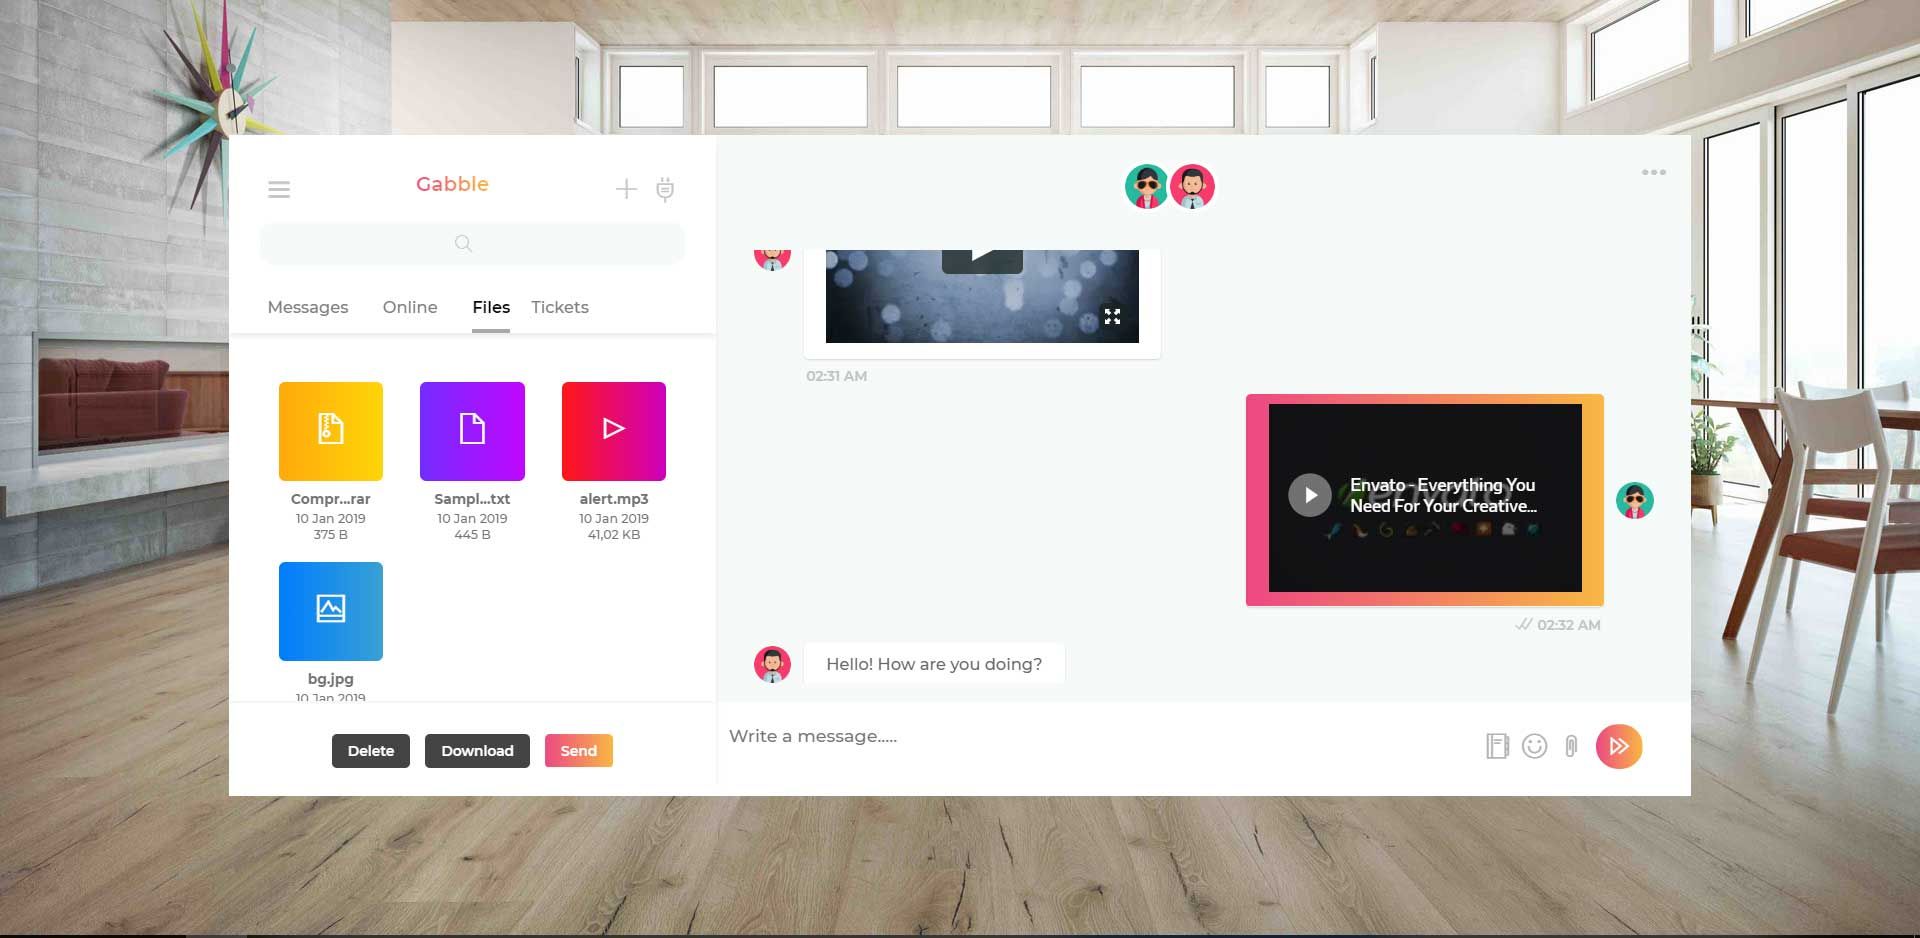Select the alert.mp3 audio file tile
The height and width of the screenshot is (938, 1920).
pyautogui.click(x=614, y=431)
